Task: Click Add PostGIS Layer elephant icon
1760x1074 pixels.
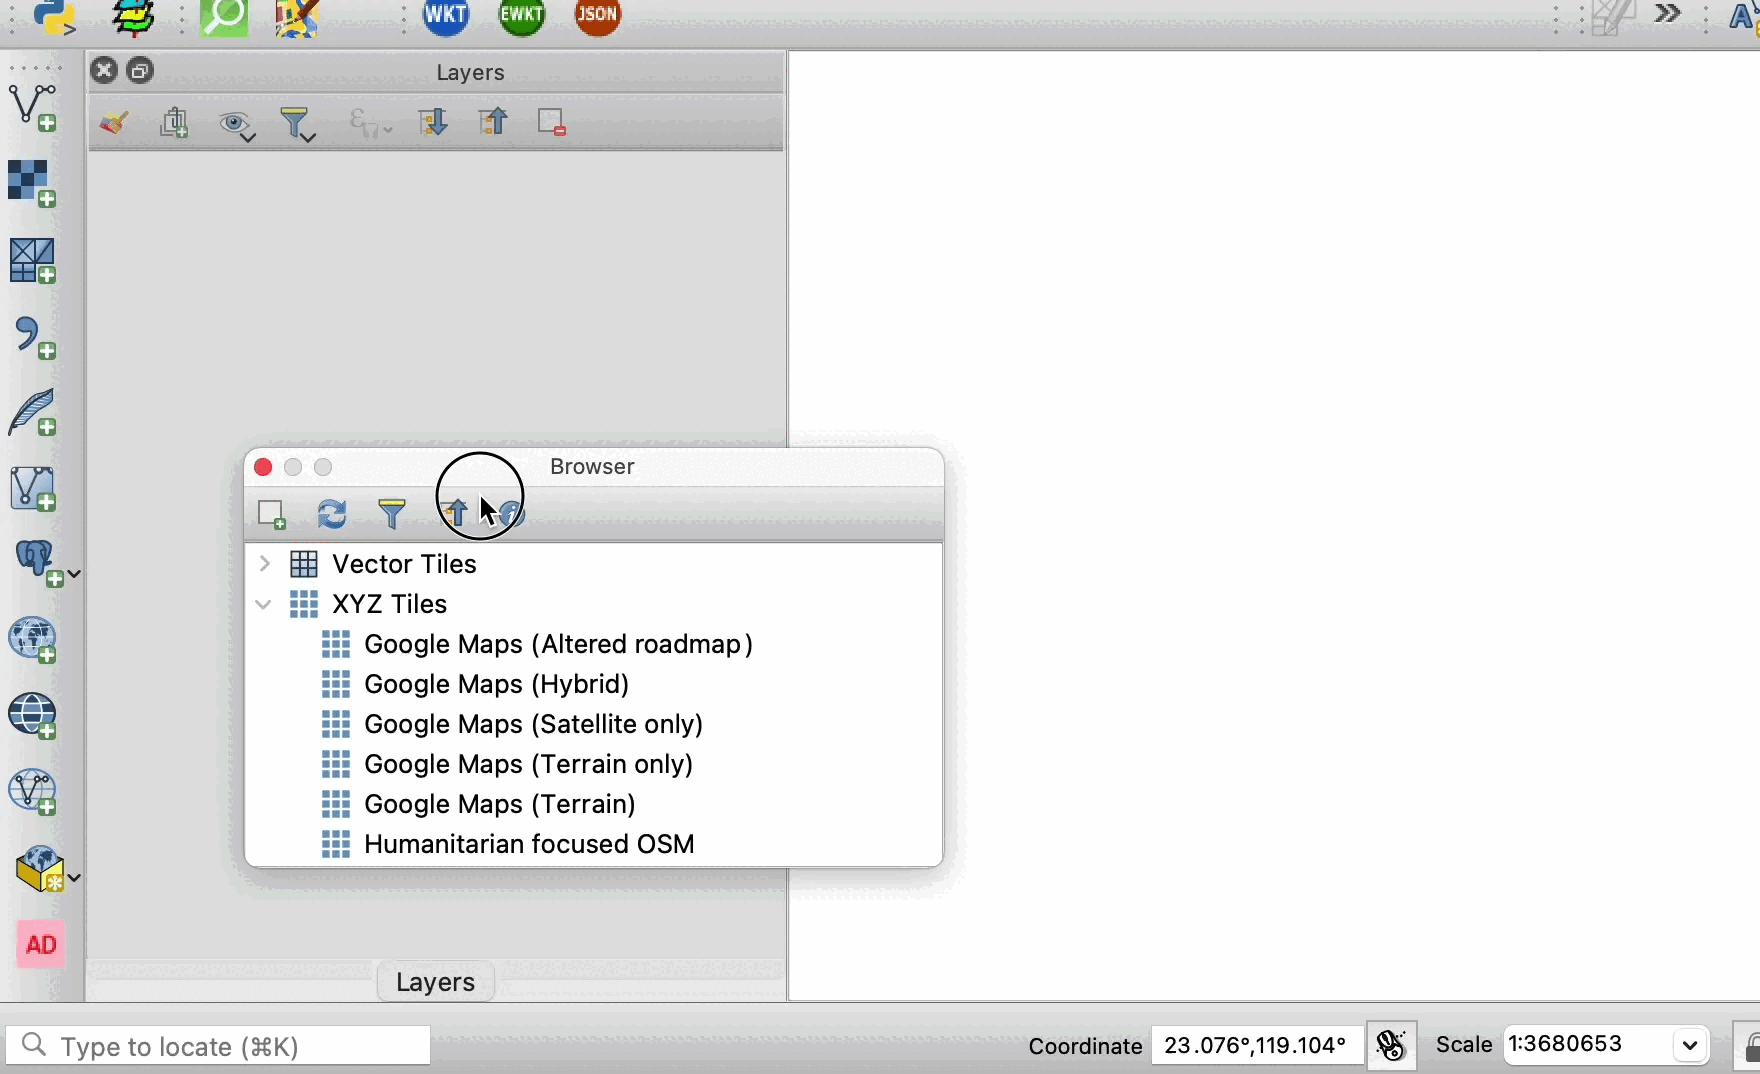Action: point(38,563)
